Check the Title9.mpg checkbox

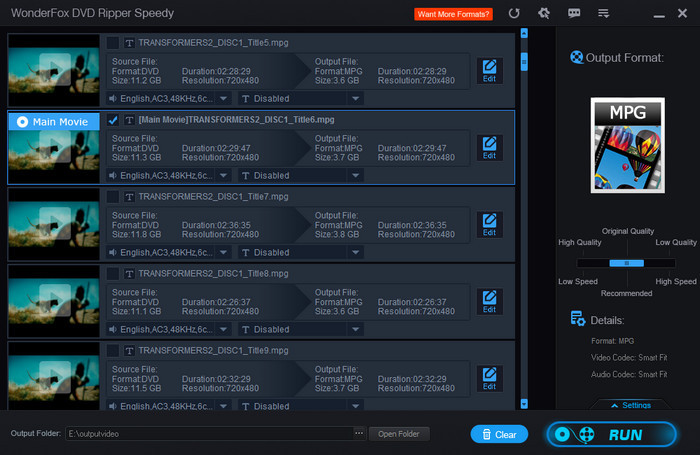[113, 351]
